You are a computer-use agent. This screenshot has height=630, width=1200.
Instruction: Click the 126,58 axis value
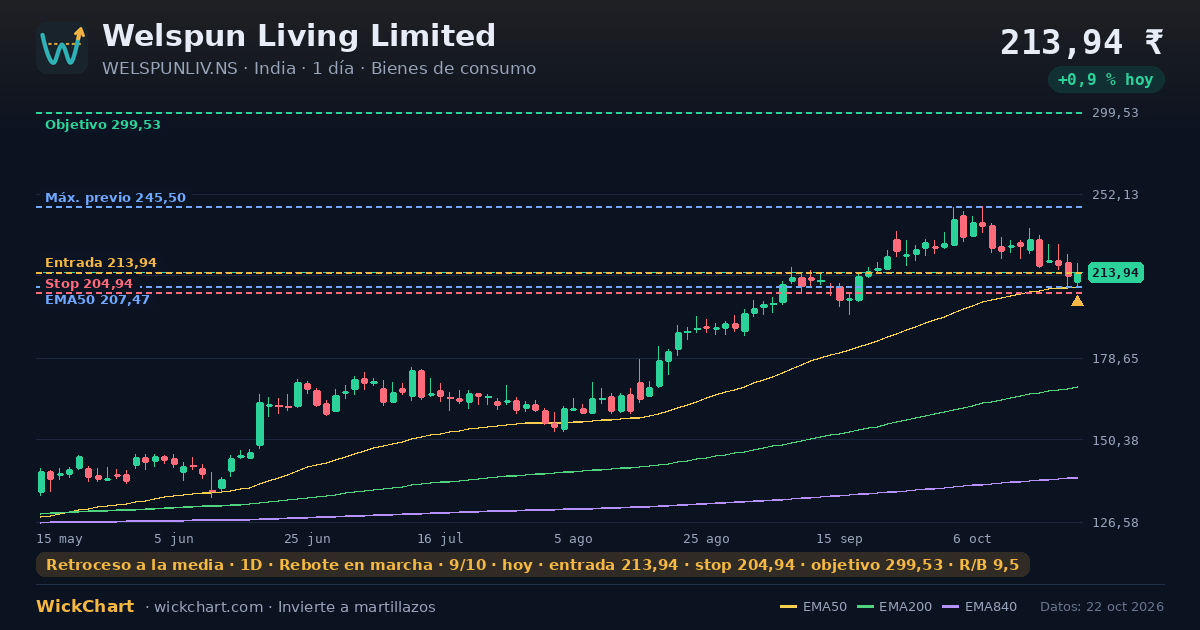1117,522
